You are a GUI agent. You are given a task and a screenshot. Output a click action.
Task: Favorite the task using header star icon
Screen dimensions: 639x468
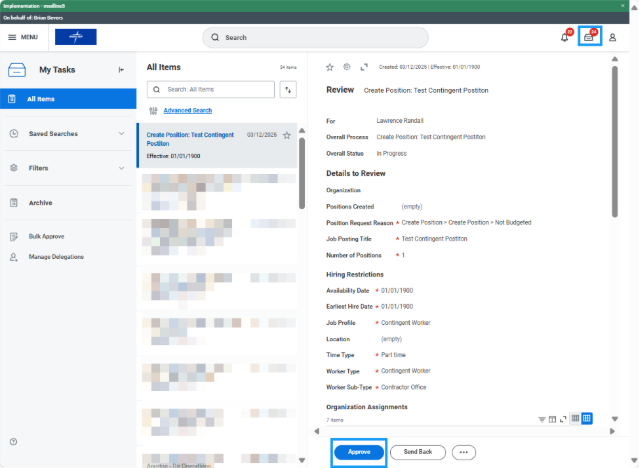330,67
